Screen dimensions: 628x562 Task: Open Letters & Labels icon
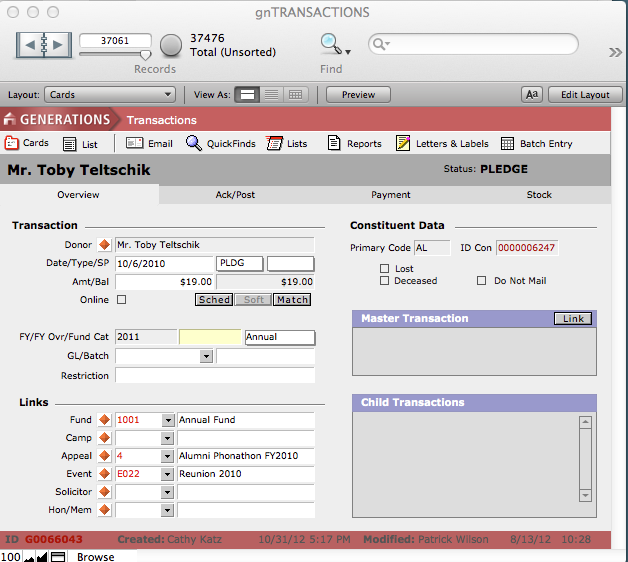[403, 143]
